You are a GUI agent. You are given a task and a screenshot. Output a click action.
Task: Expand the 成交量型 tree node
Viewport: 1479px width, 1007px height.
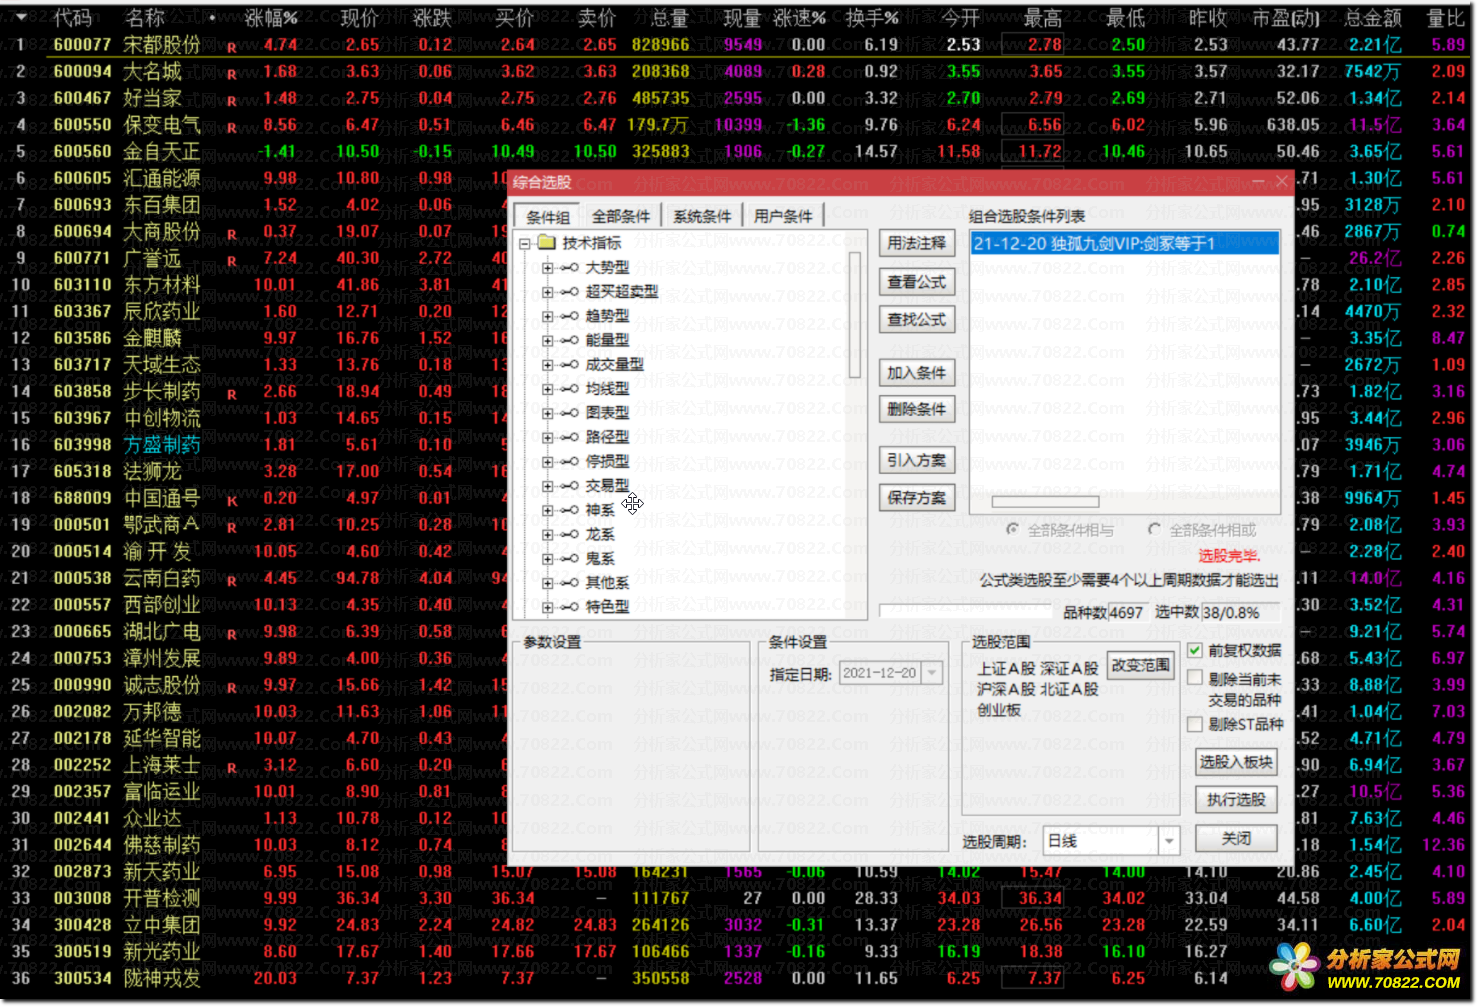(x=547, y=365)
